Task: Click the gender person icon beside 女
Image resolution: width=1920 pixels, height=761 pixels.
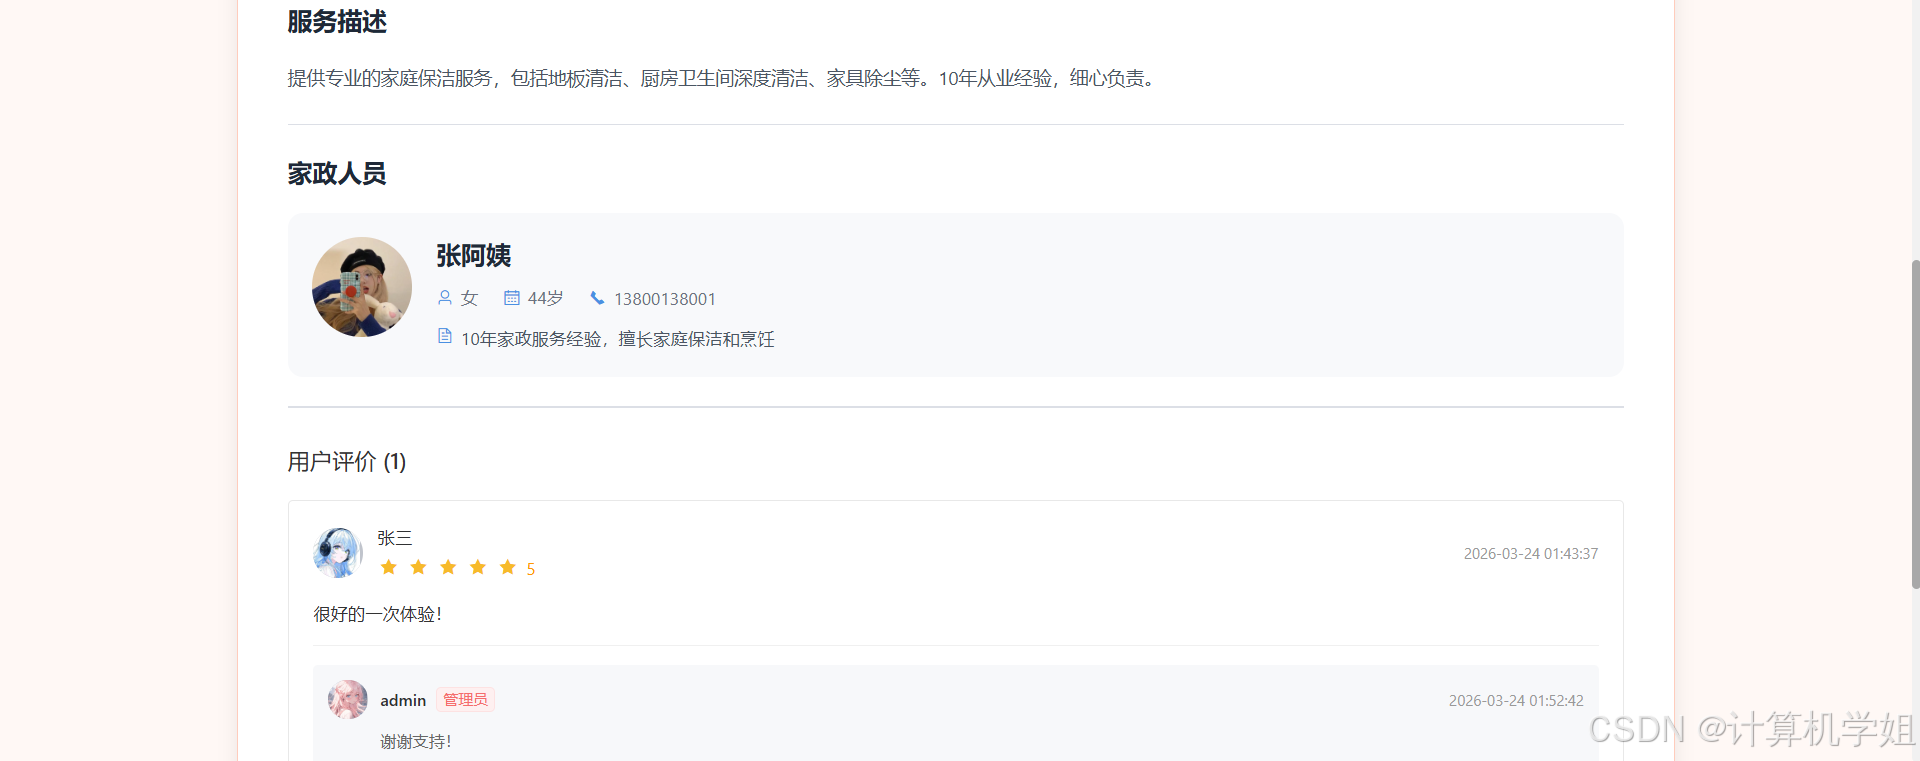Action: [x=445, y=298]
